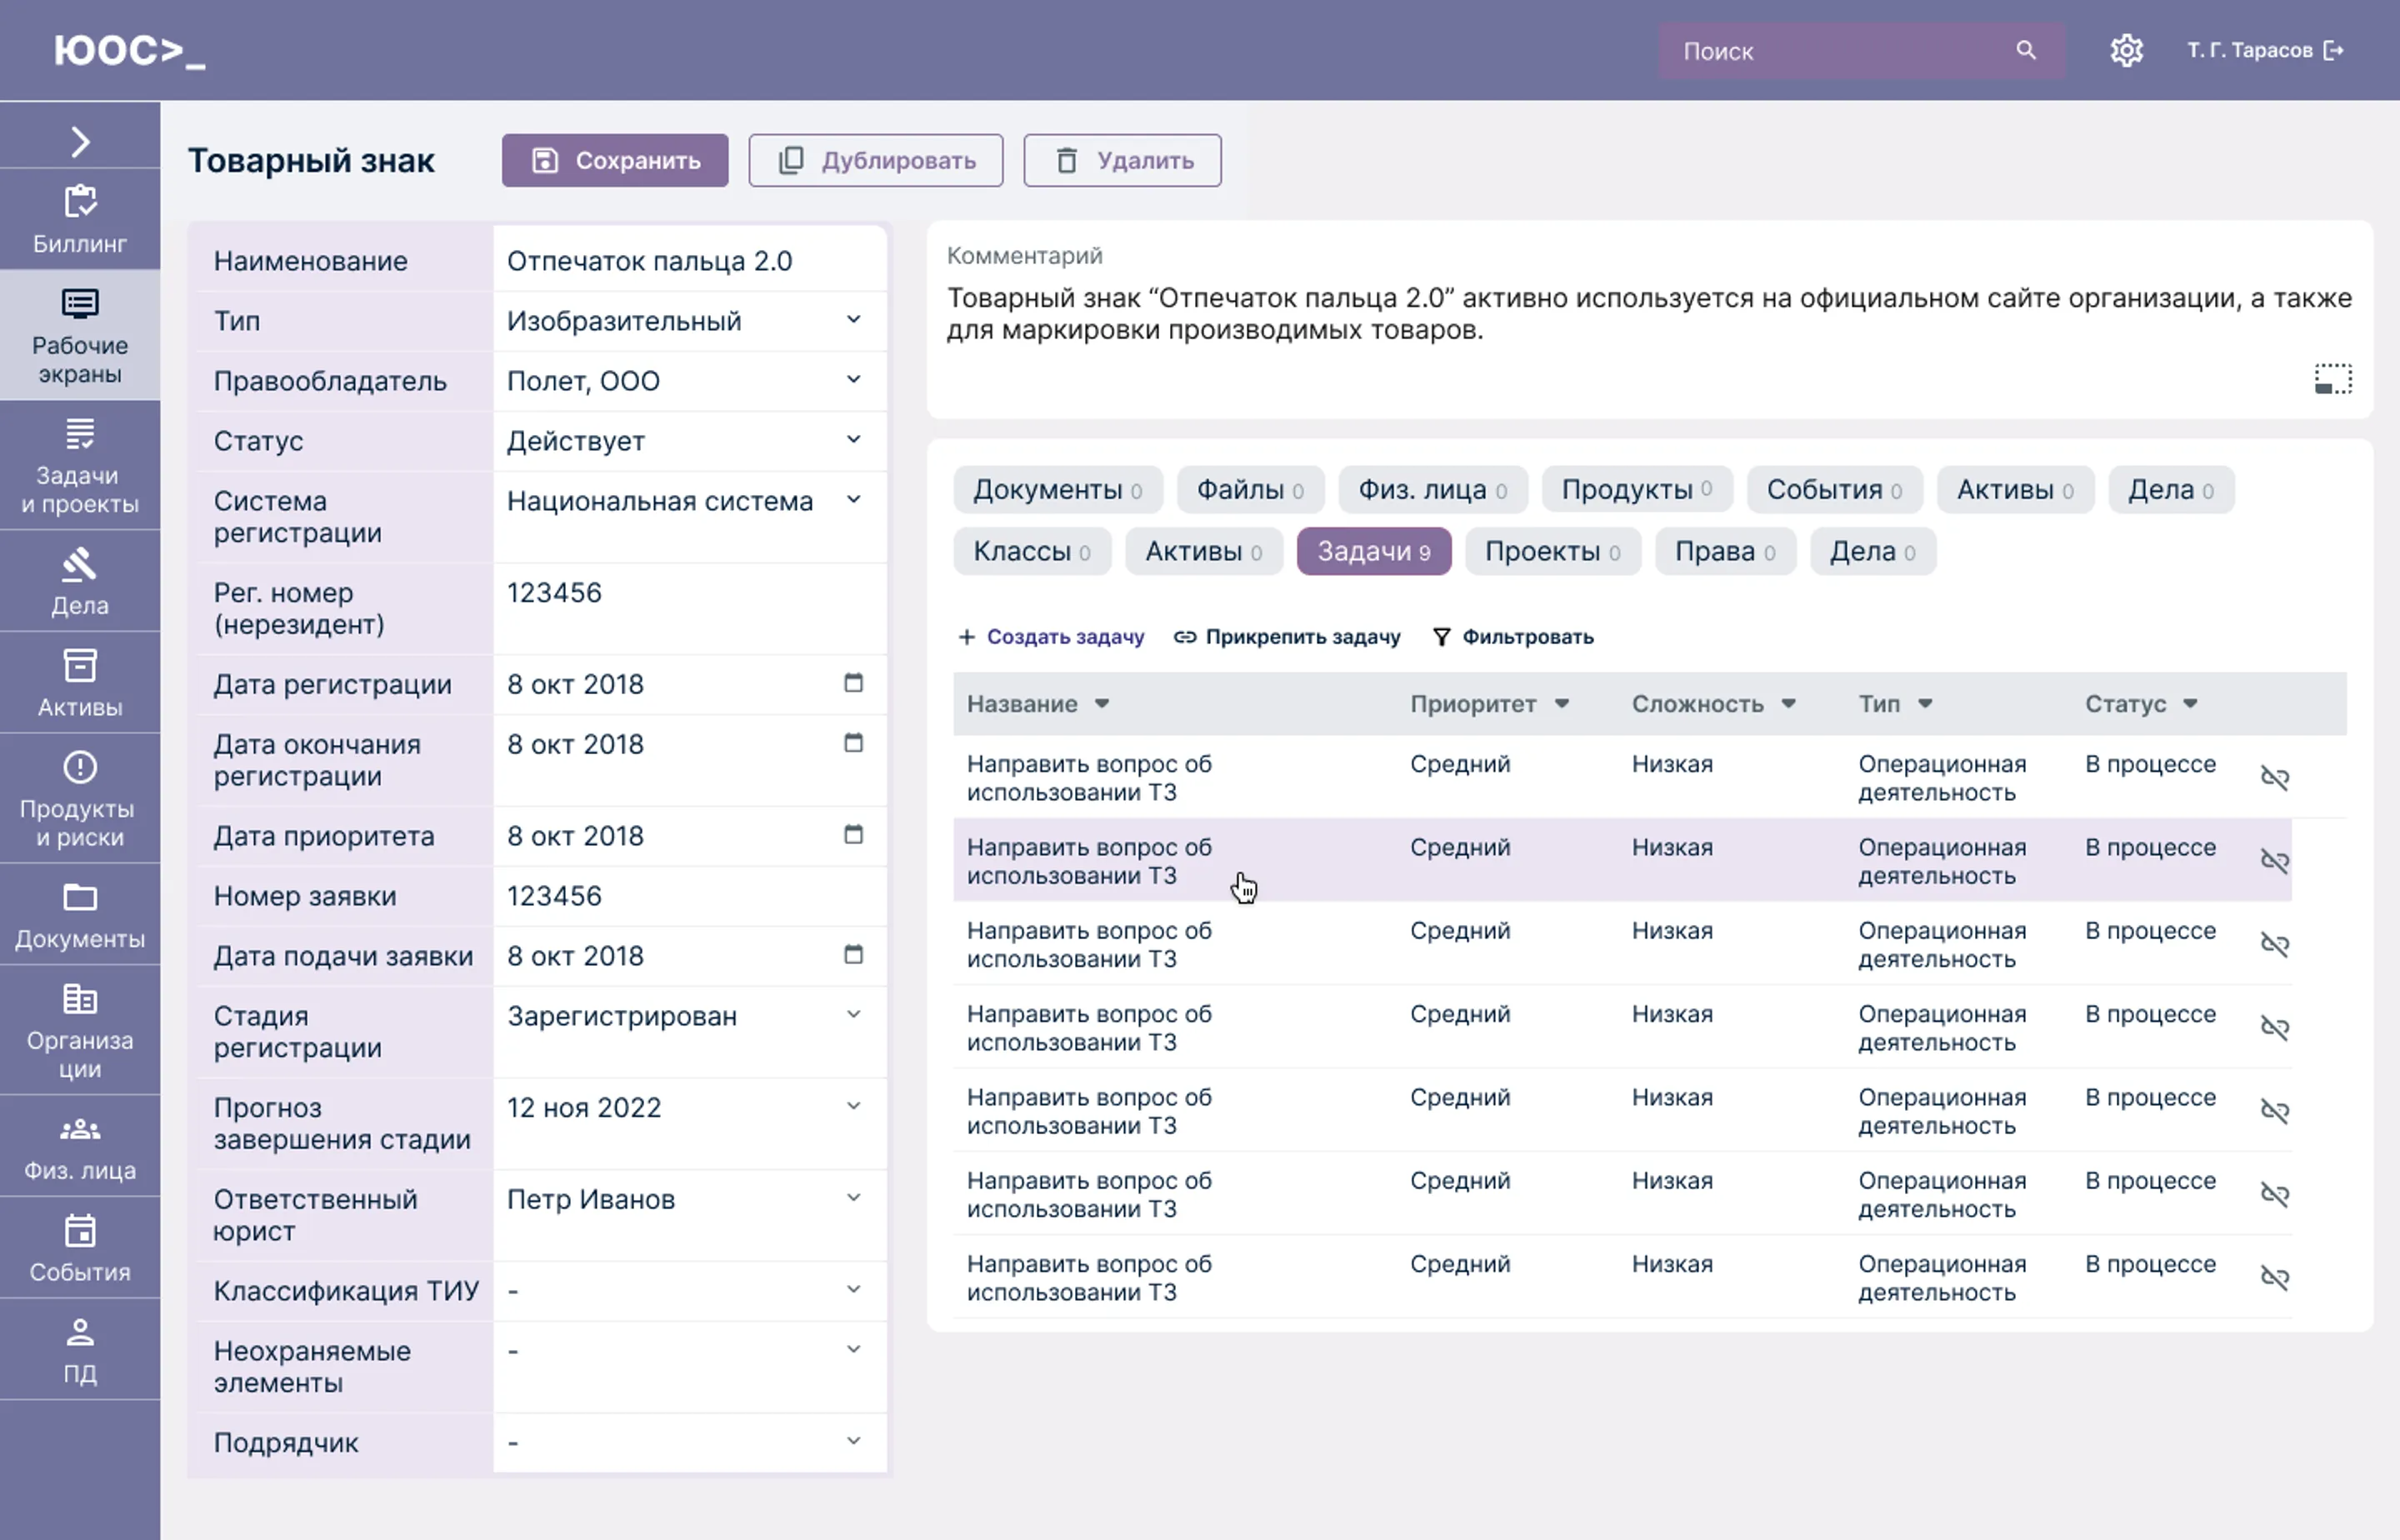Unlink the first task in the table
Screen dimensions: 2400x1540
pos(2274,777)
